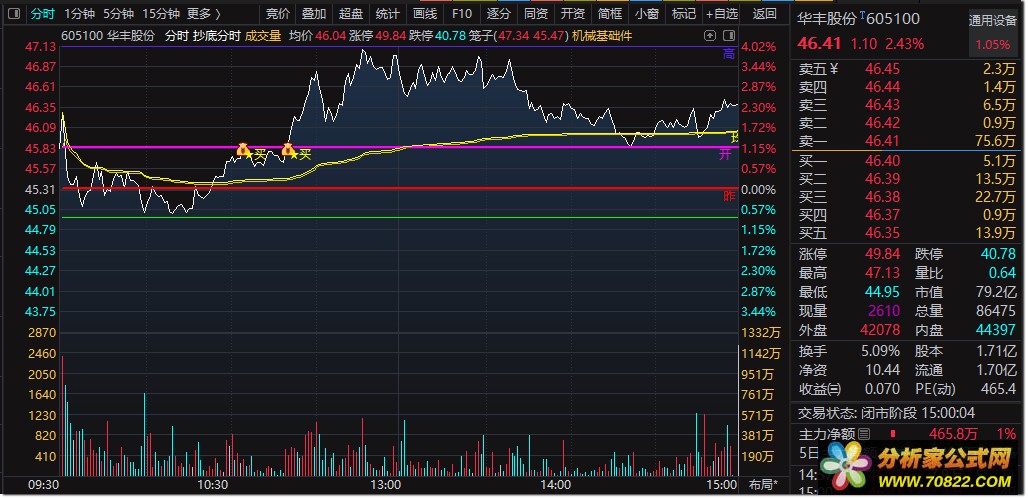
Task: Click the 最高 value 47.13
Action: [882, 273]
